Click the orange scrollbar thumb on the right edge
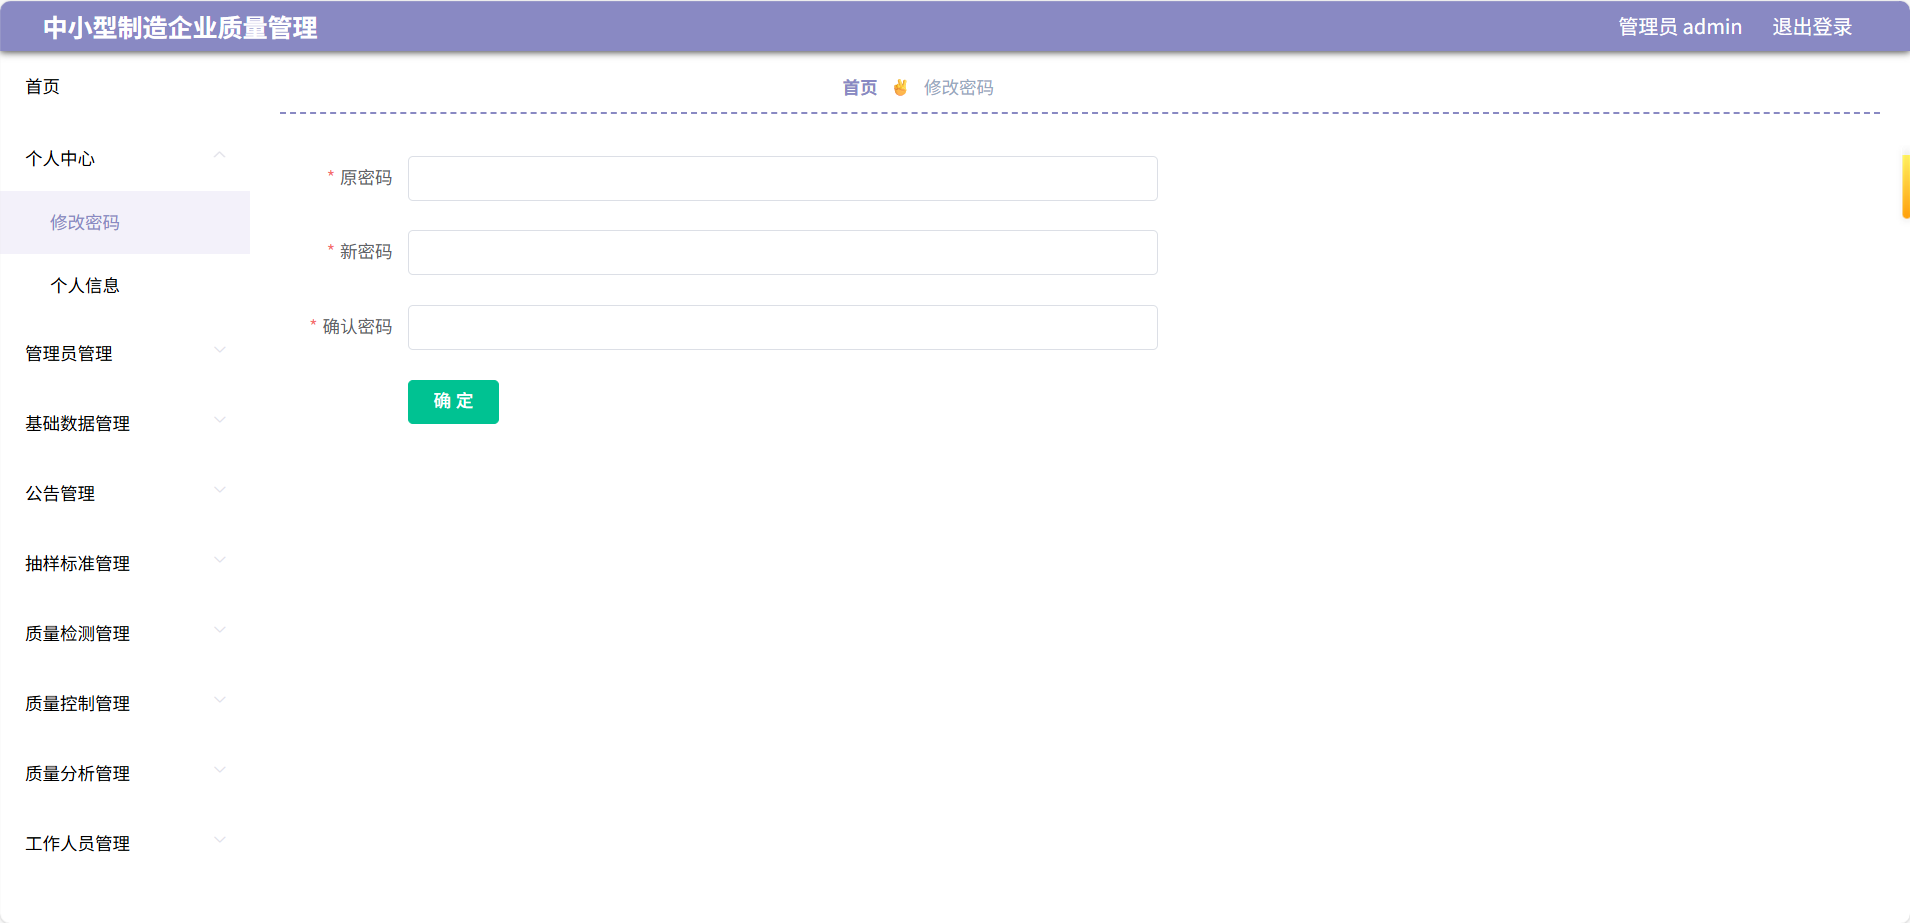The height and width of the screenshot is (923, 1910). [1906, 186]
